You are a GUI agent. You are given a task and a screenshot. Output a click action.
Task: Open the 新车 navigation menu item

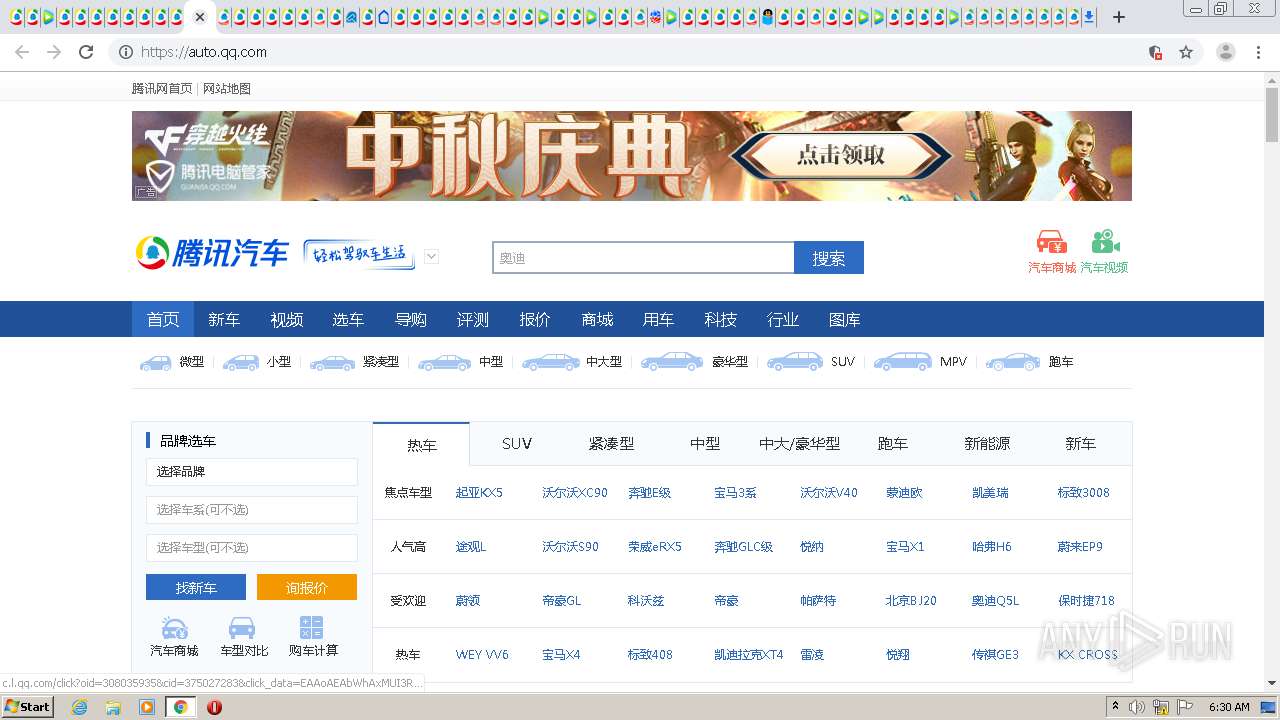pyautogui.click(x=224, y=319)
